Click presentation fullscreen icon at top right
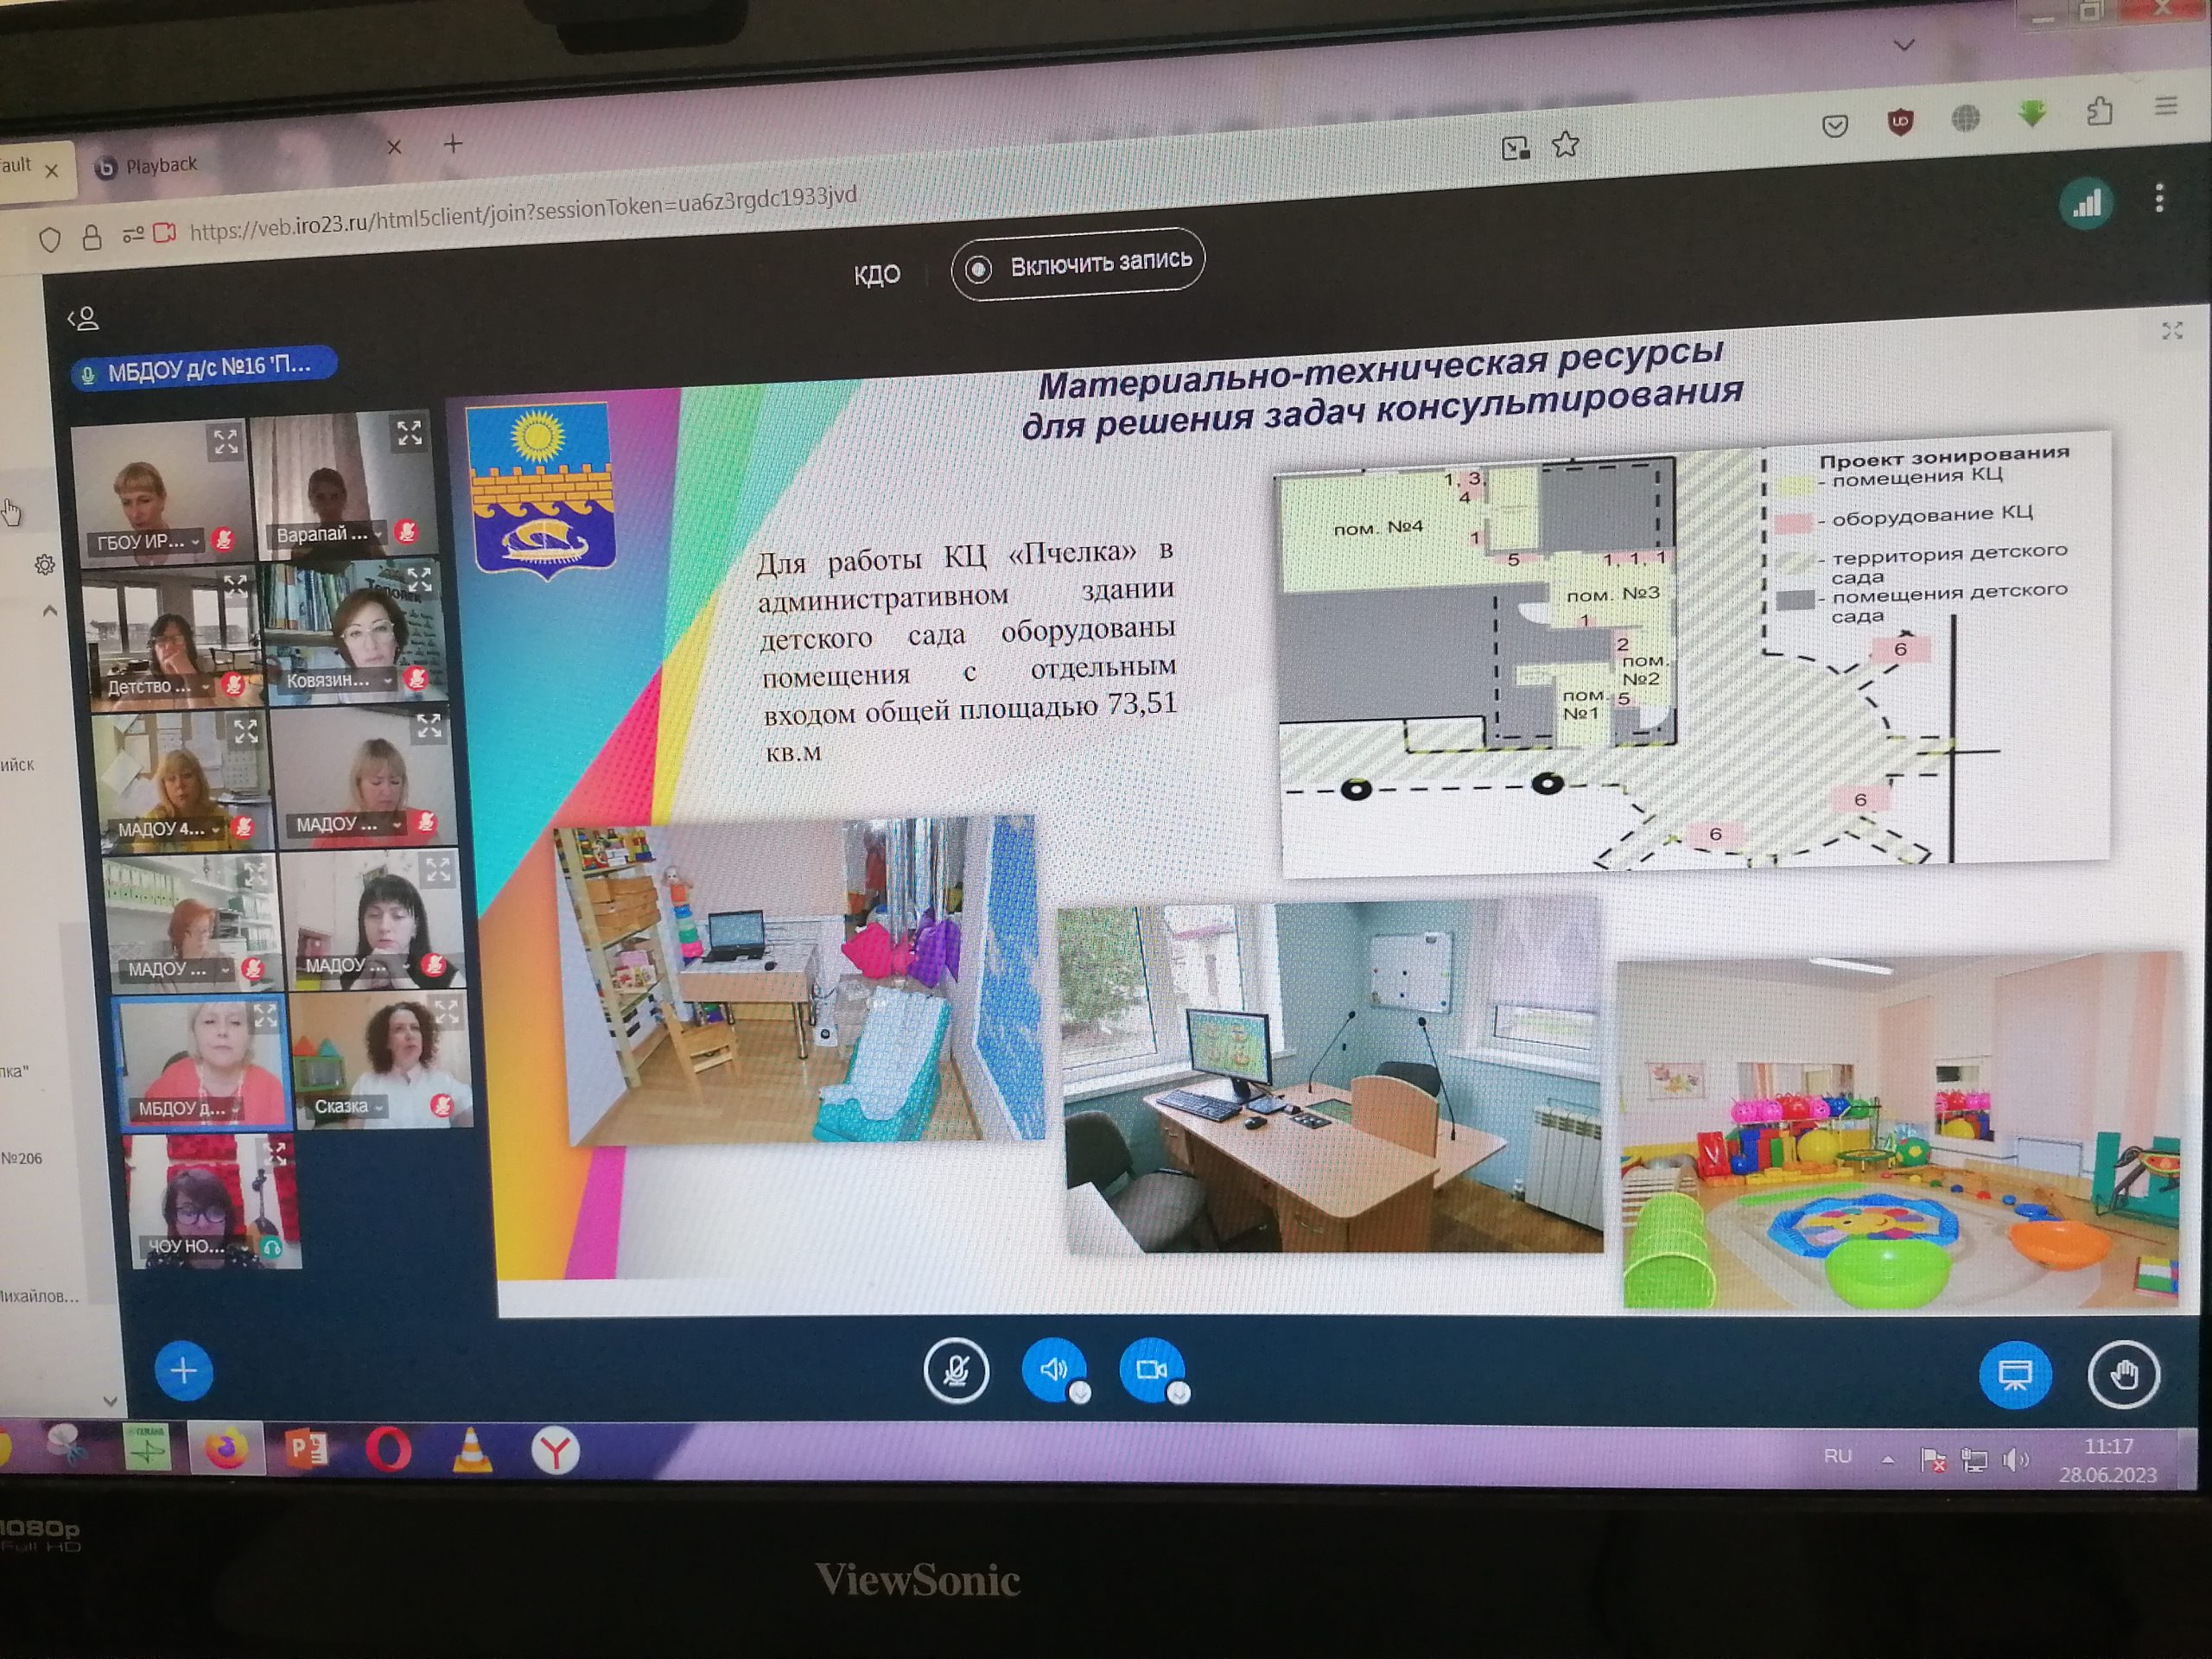 (2172, 331)
